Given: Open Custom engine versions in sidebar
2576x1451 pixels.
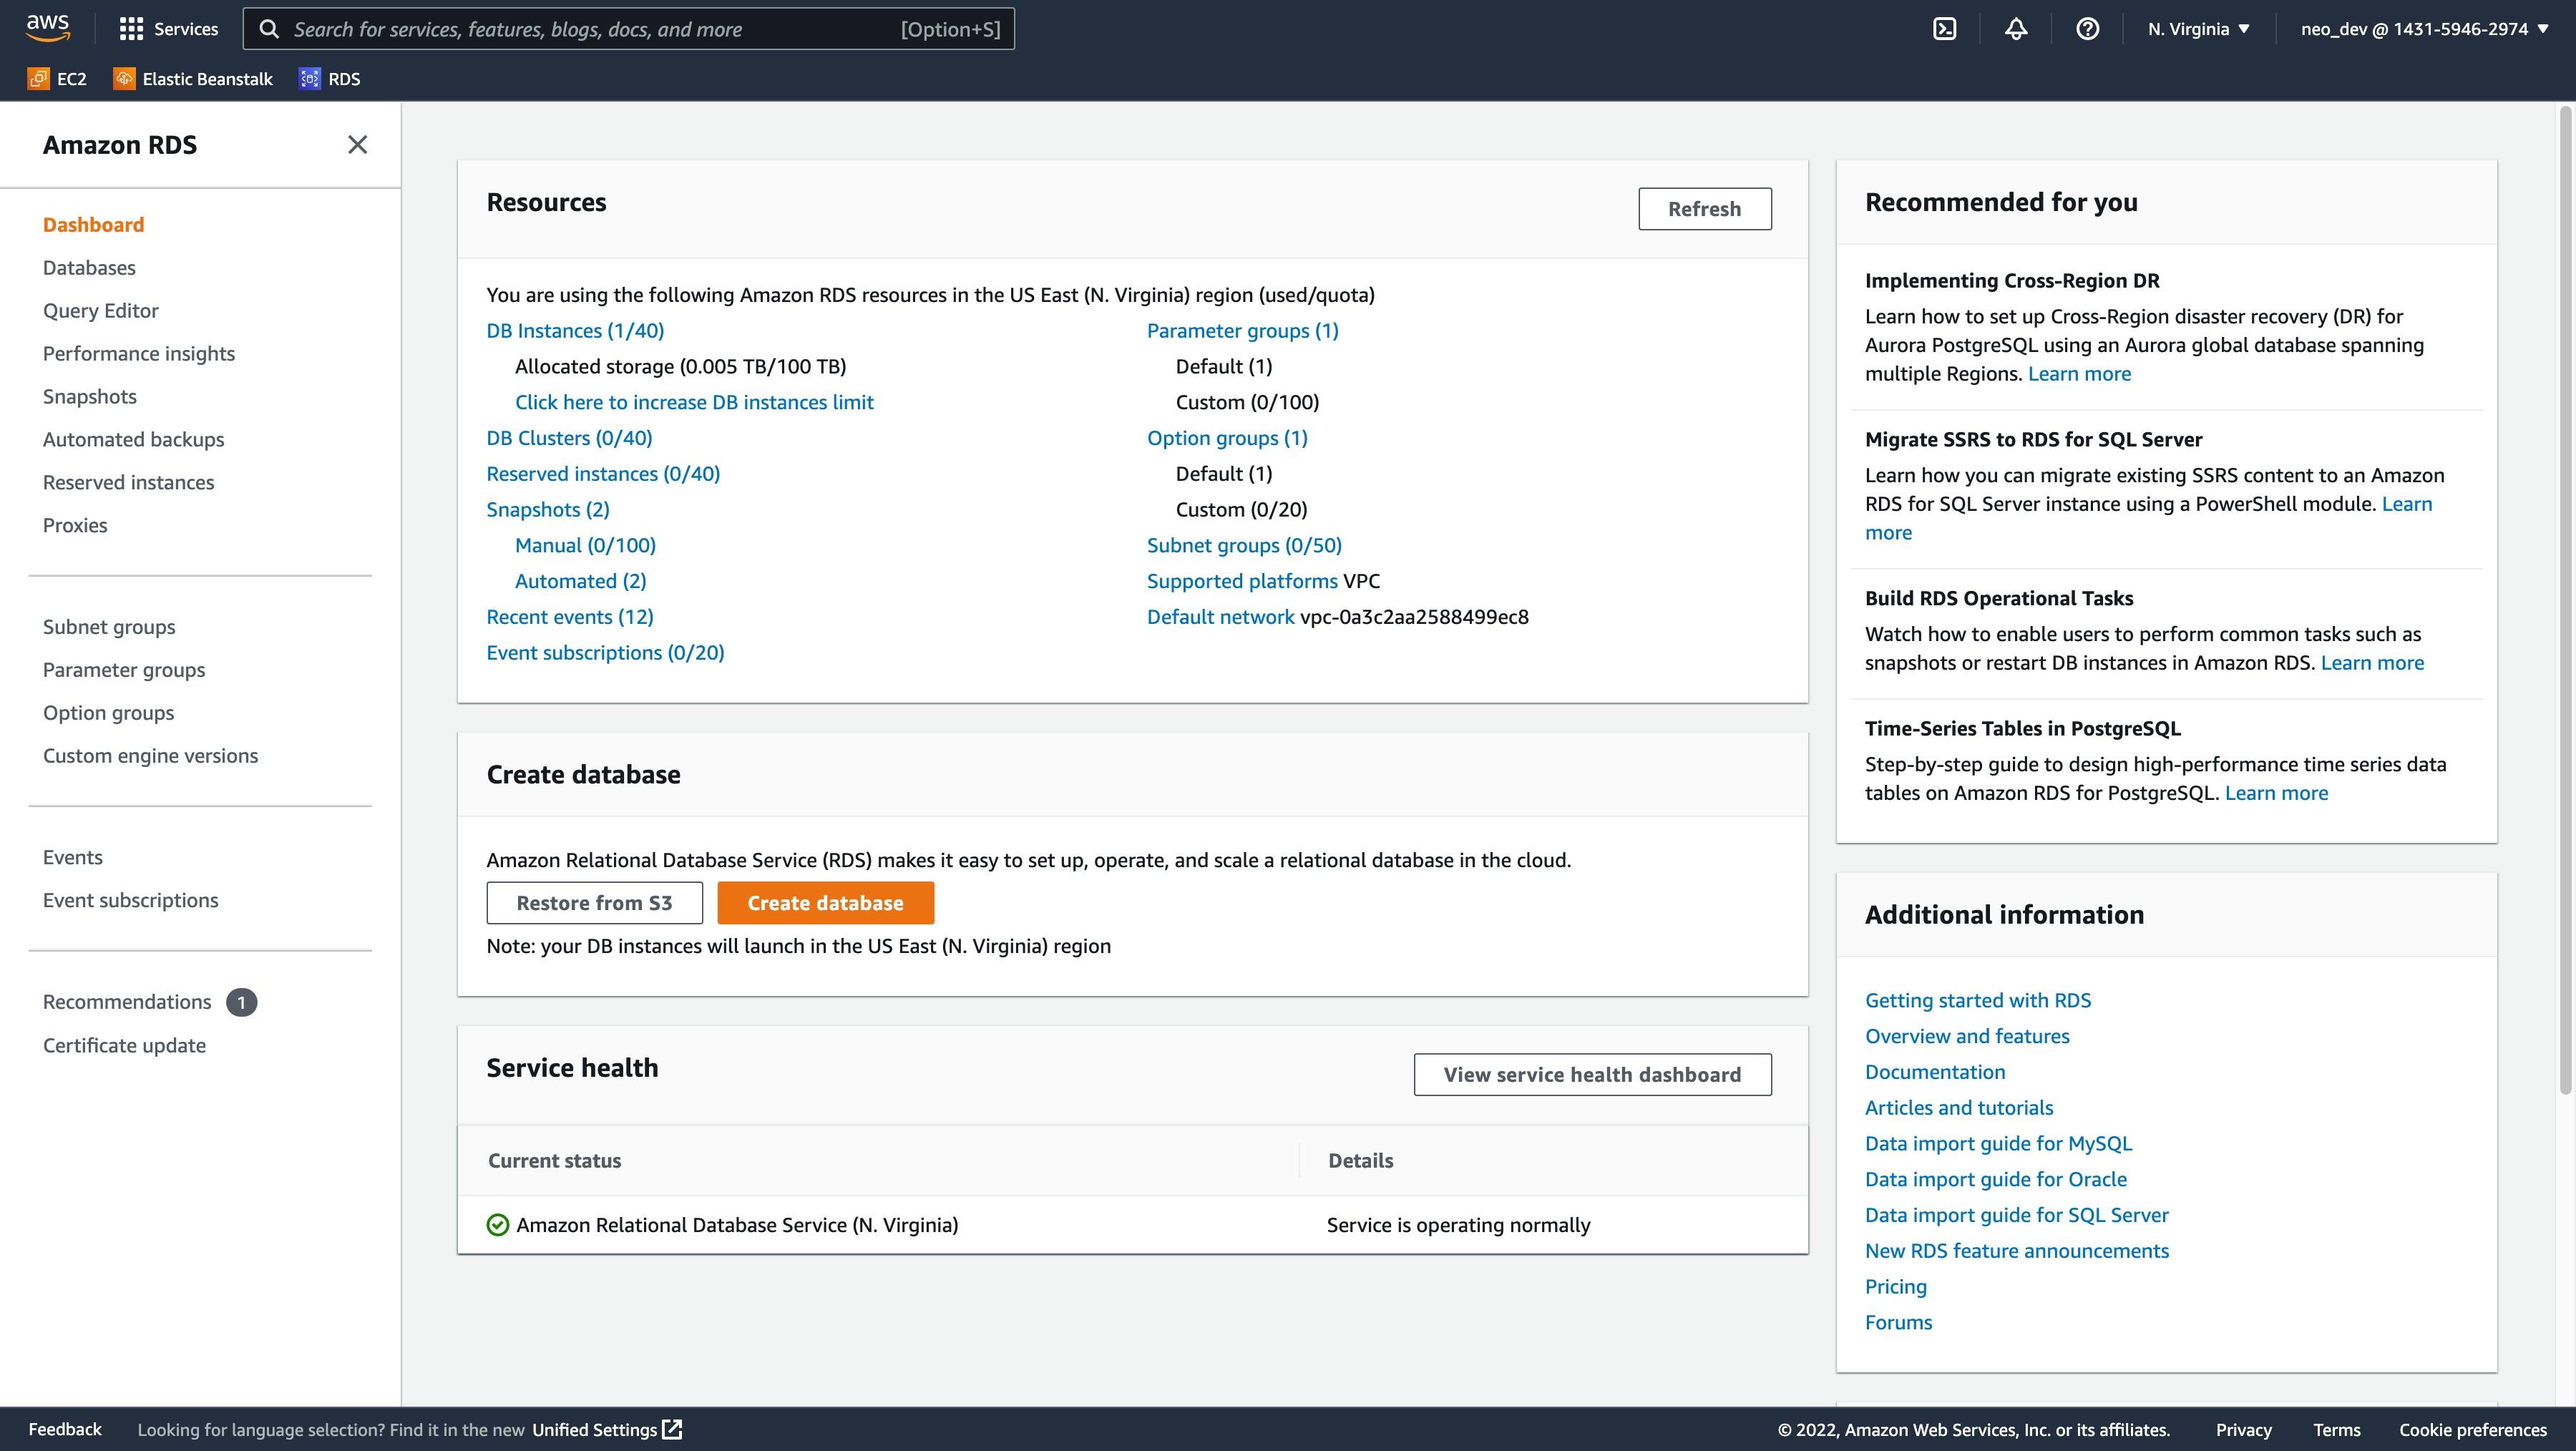Looking at the screenshot, I should [x=151, y=756].
